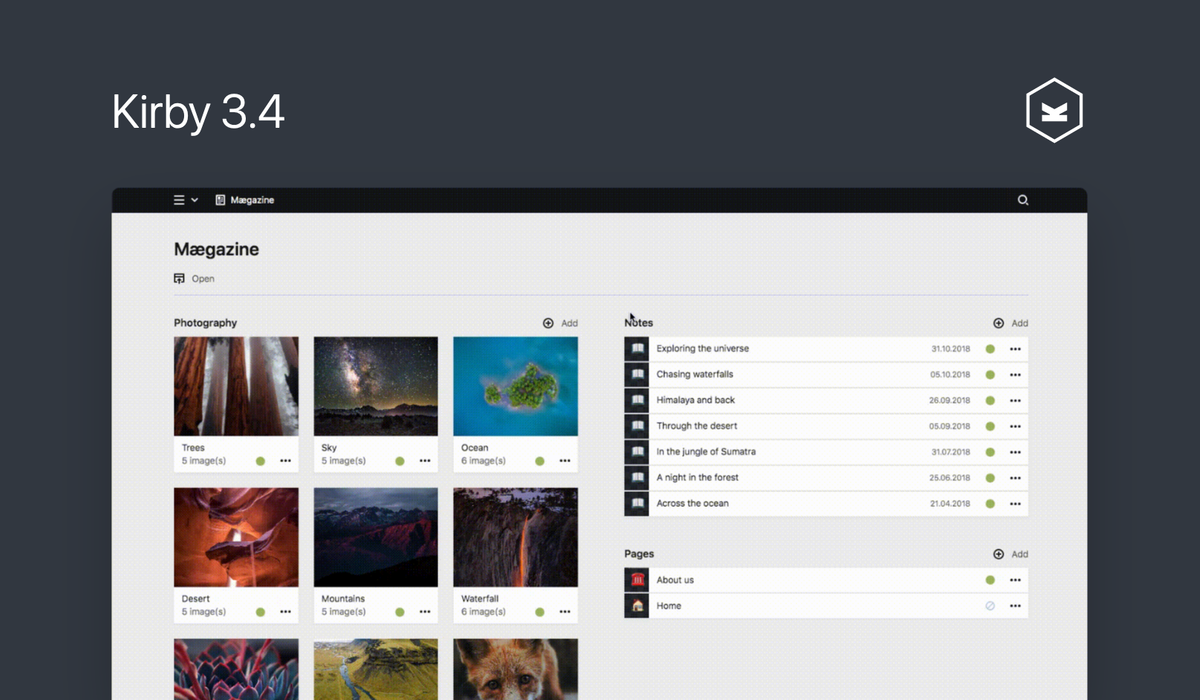The width and height of the screenshot is (1200, 700).
Task: Click book icon of Across the ocean
Action: 637,504
